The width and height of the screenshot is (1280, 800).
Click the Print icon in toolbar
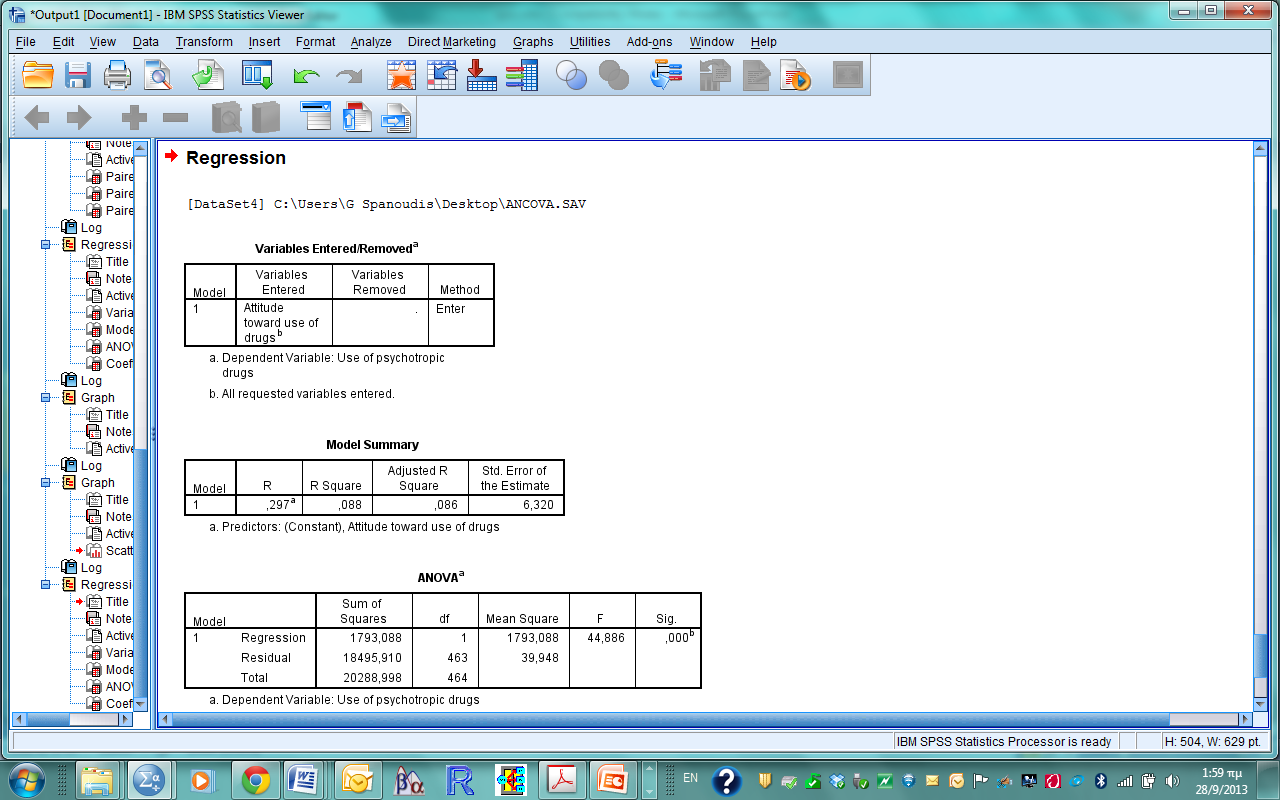pyautogui.click(x=118, y=75)
